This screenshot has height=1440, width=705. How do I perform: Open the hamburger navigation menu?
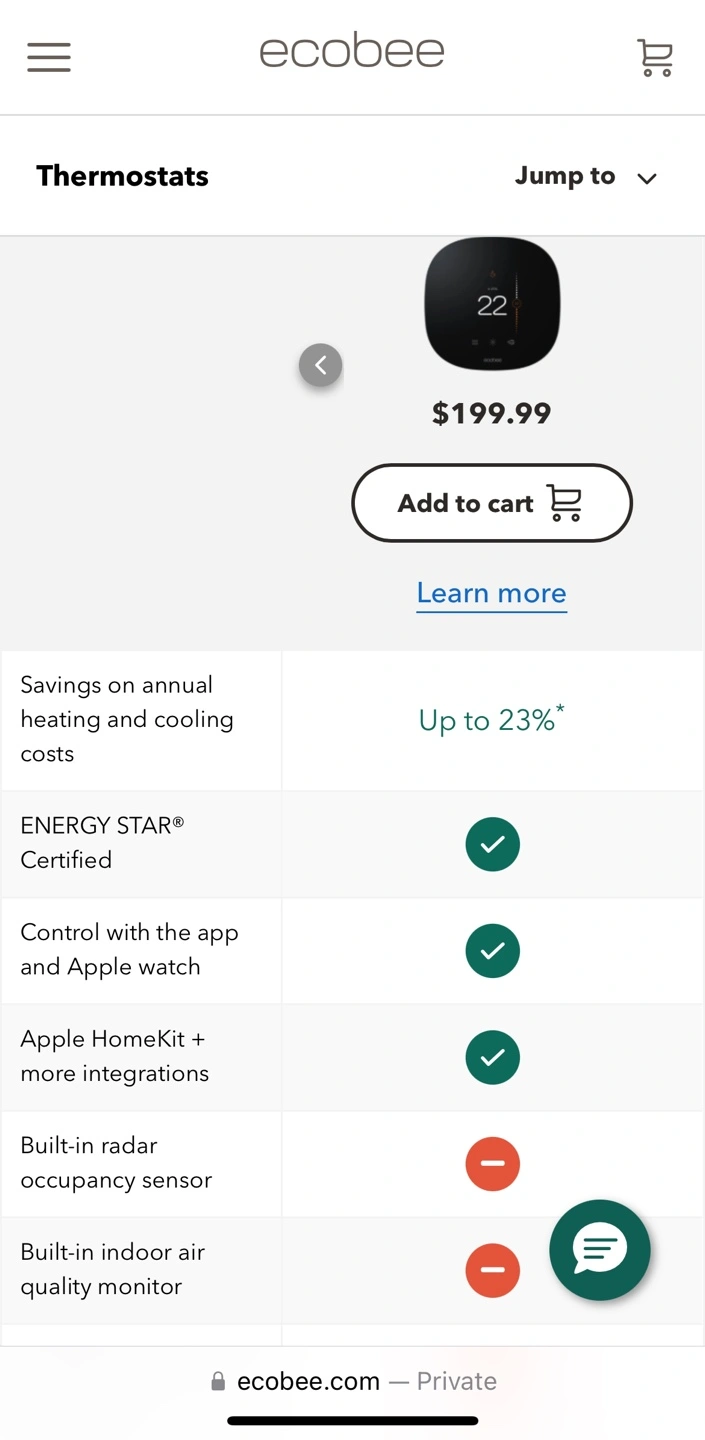pyautogui.click(x=49, y=57)
